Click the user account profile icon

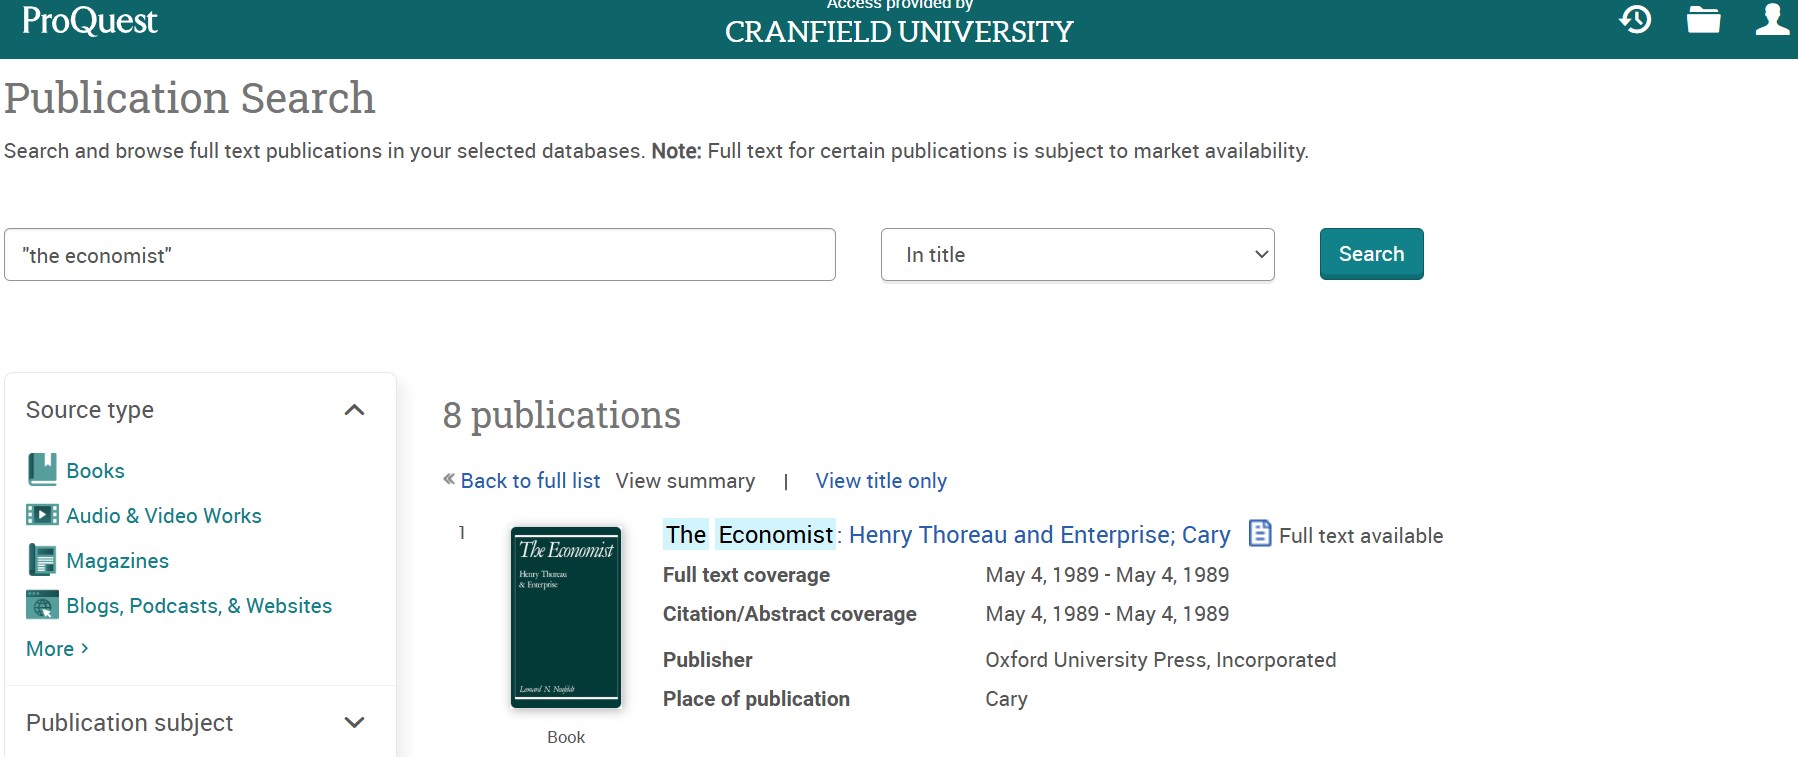(x=1771, y=19)
